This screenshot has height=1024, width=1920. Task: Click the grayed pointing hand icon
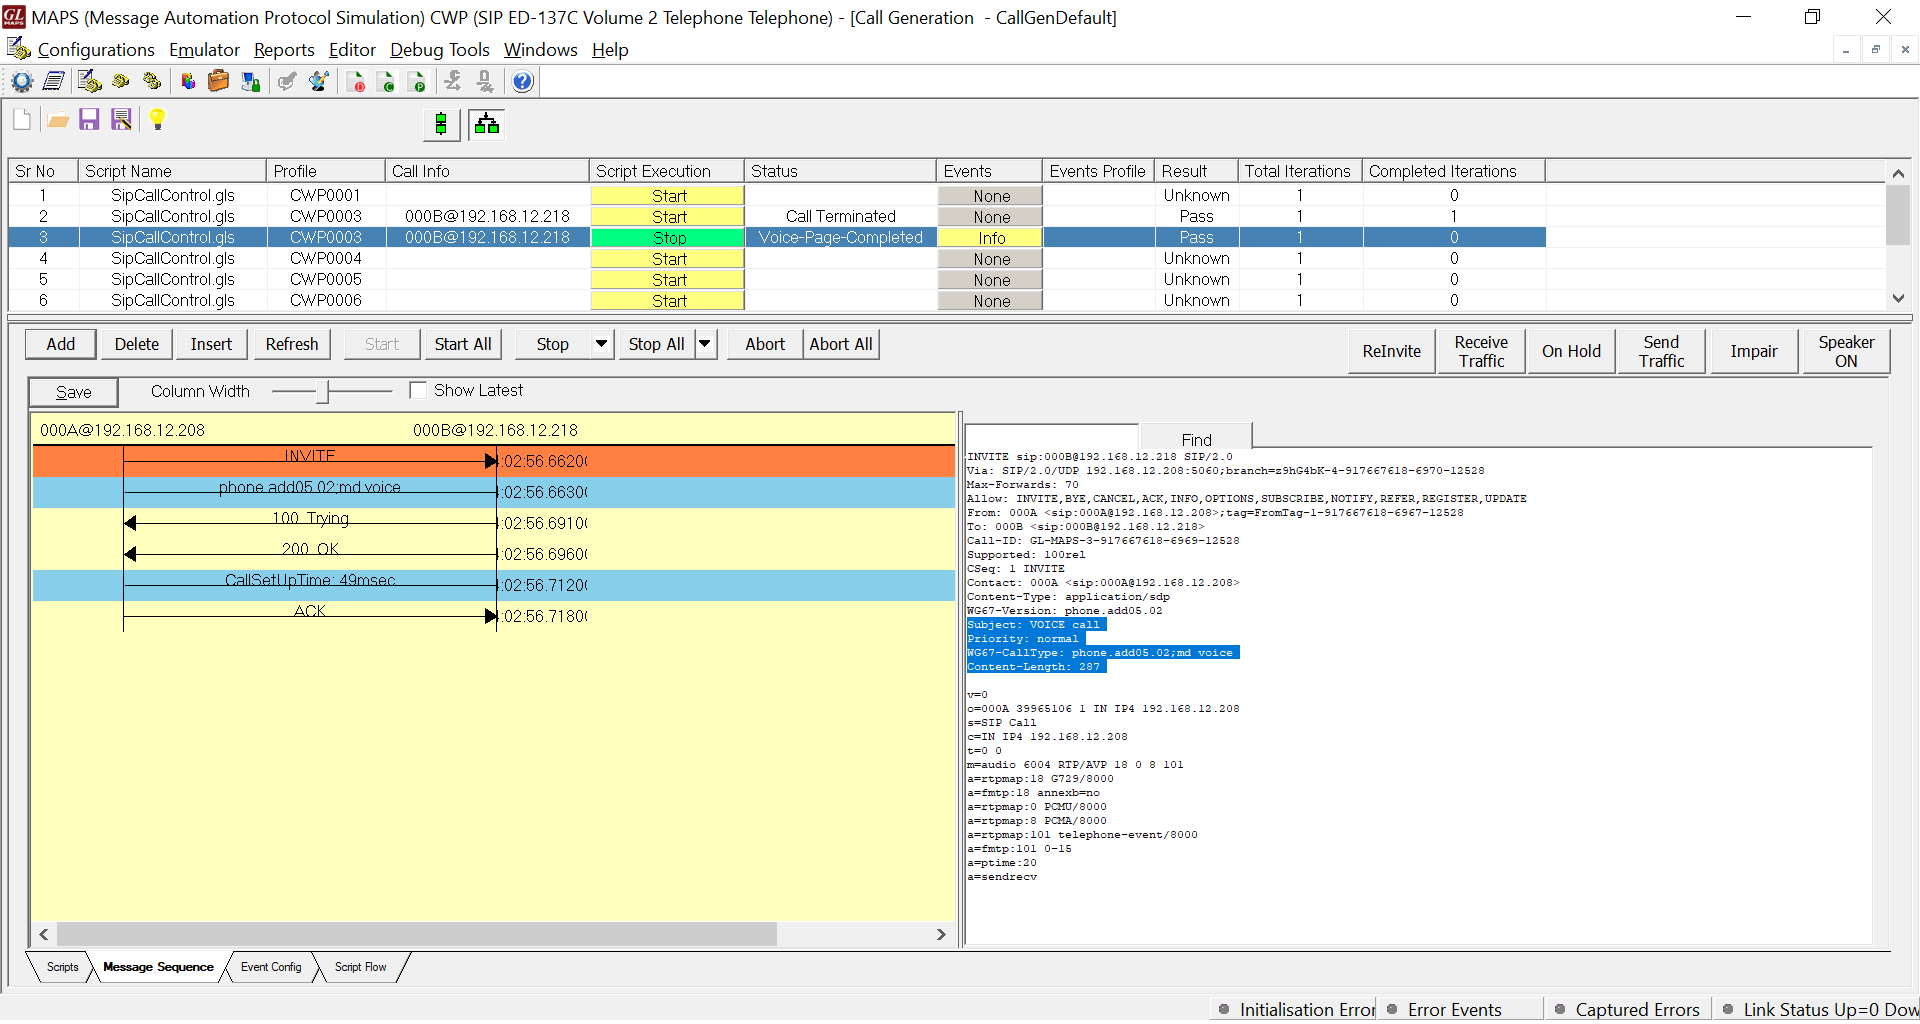pos(287,82)
